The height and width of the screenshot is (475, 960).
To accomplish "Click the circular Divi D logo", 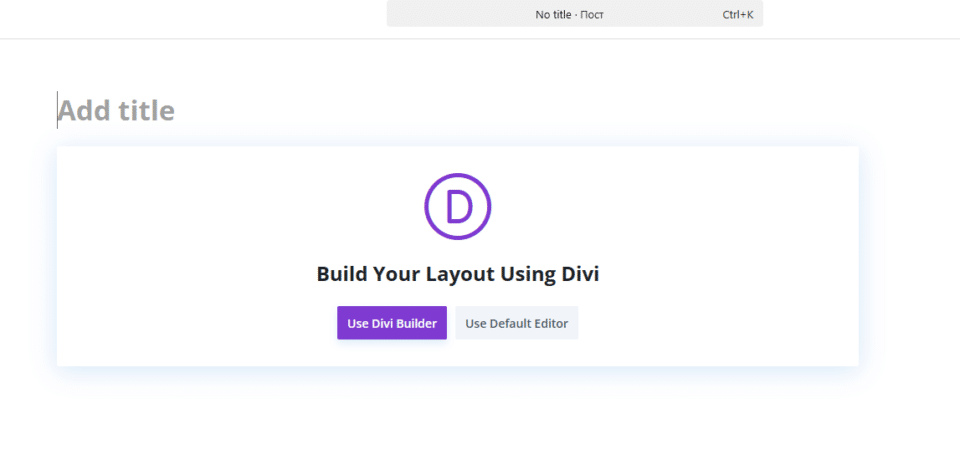I will [458, 207].
